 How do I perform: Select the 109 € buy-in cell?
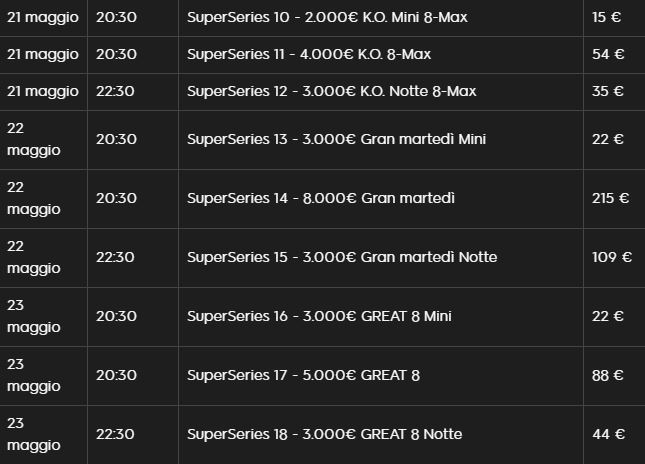(612, 257)
